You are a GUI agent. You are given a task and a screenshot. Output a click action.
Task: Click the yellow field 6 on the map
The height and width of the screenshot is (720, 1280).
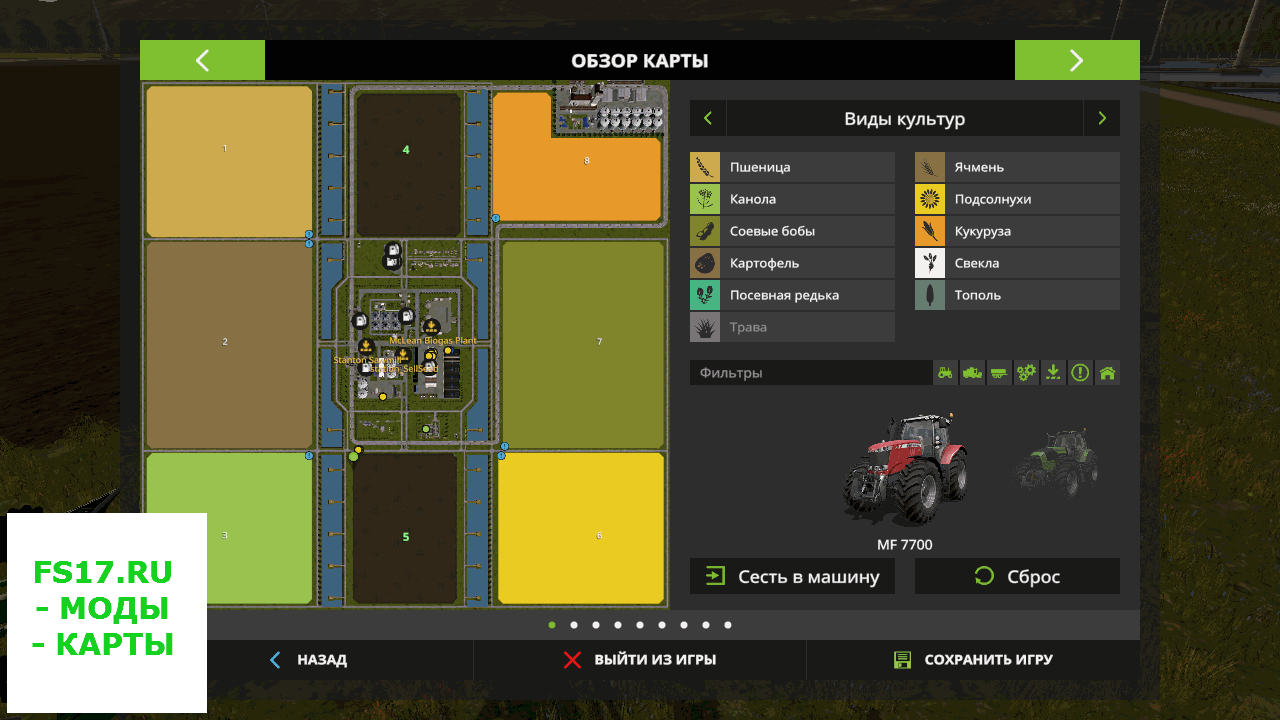[x=581, y=528]
